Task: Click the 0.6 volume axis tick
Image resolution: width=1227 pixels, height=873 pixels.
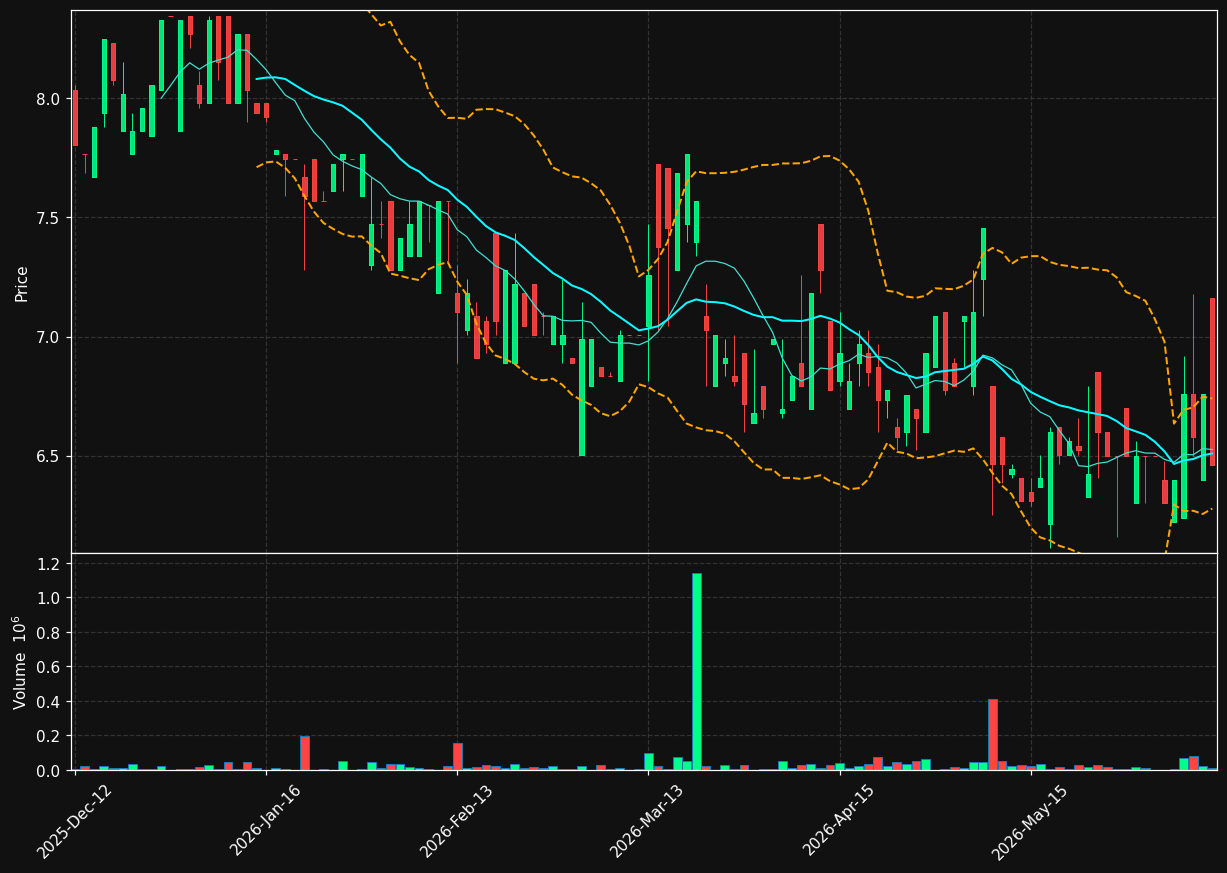Action: coord(50,667)
